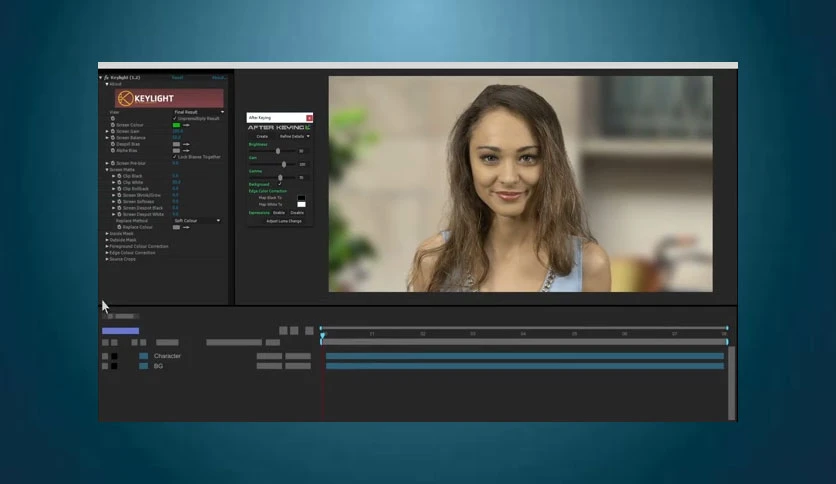
Task: Use the Alpha Bias eyedropper
Action: [x=186, y=150]
